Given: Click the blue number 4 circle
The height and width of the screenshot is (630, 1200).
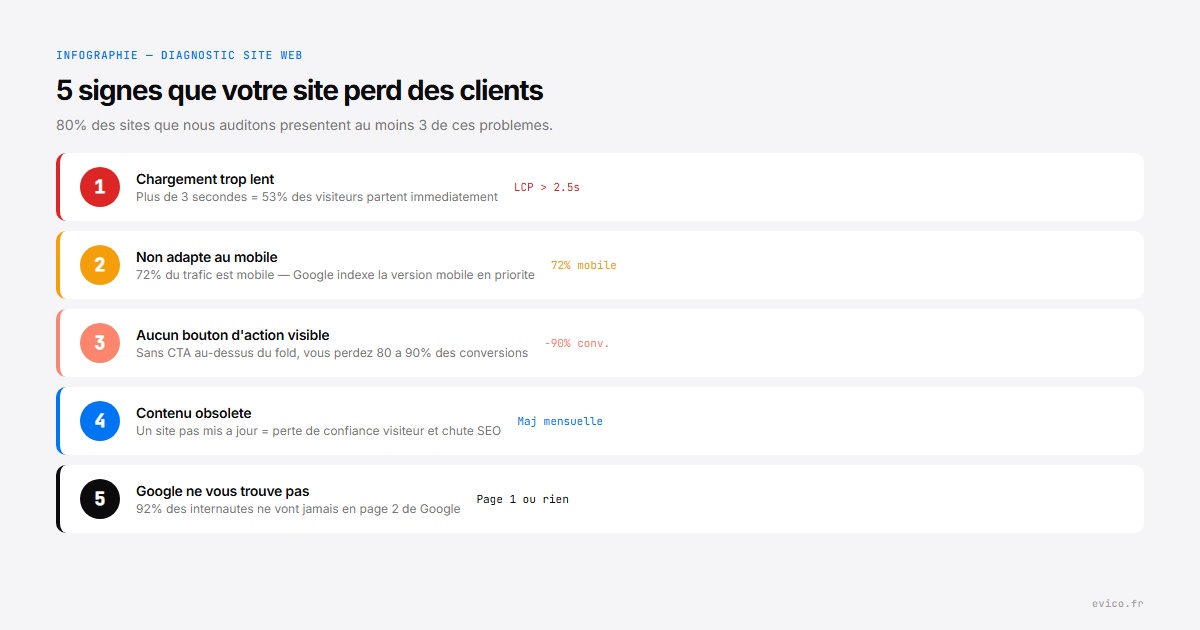Looking at the screenshot, I should tap(100, 421).
